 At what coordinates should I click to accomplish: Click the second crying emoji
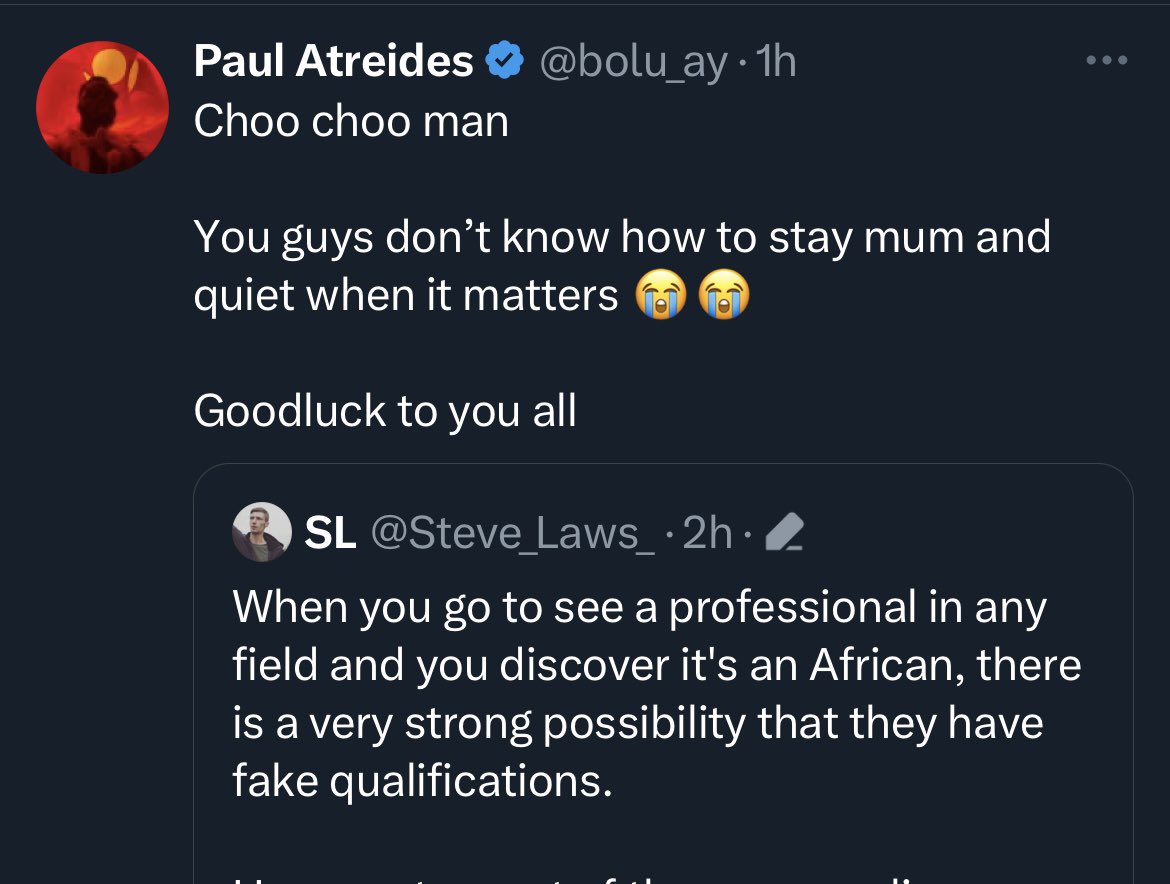click(724, 297)
